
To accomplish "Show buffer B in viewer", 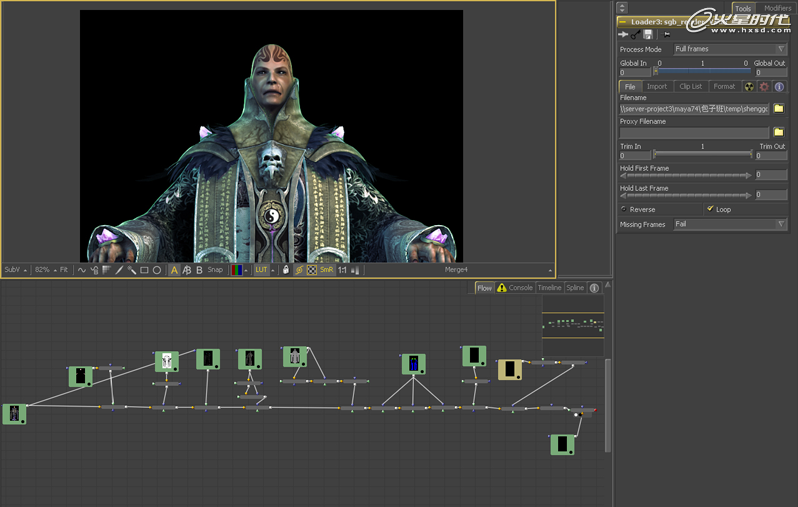I will (x=199, y=270).
